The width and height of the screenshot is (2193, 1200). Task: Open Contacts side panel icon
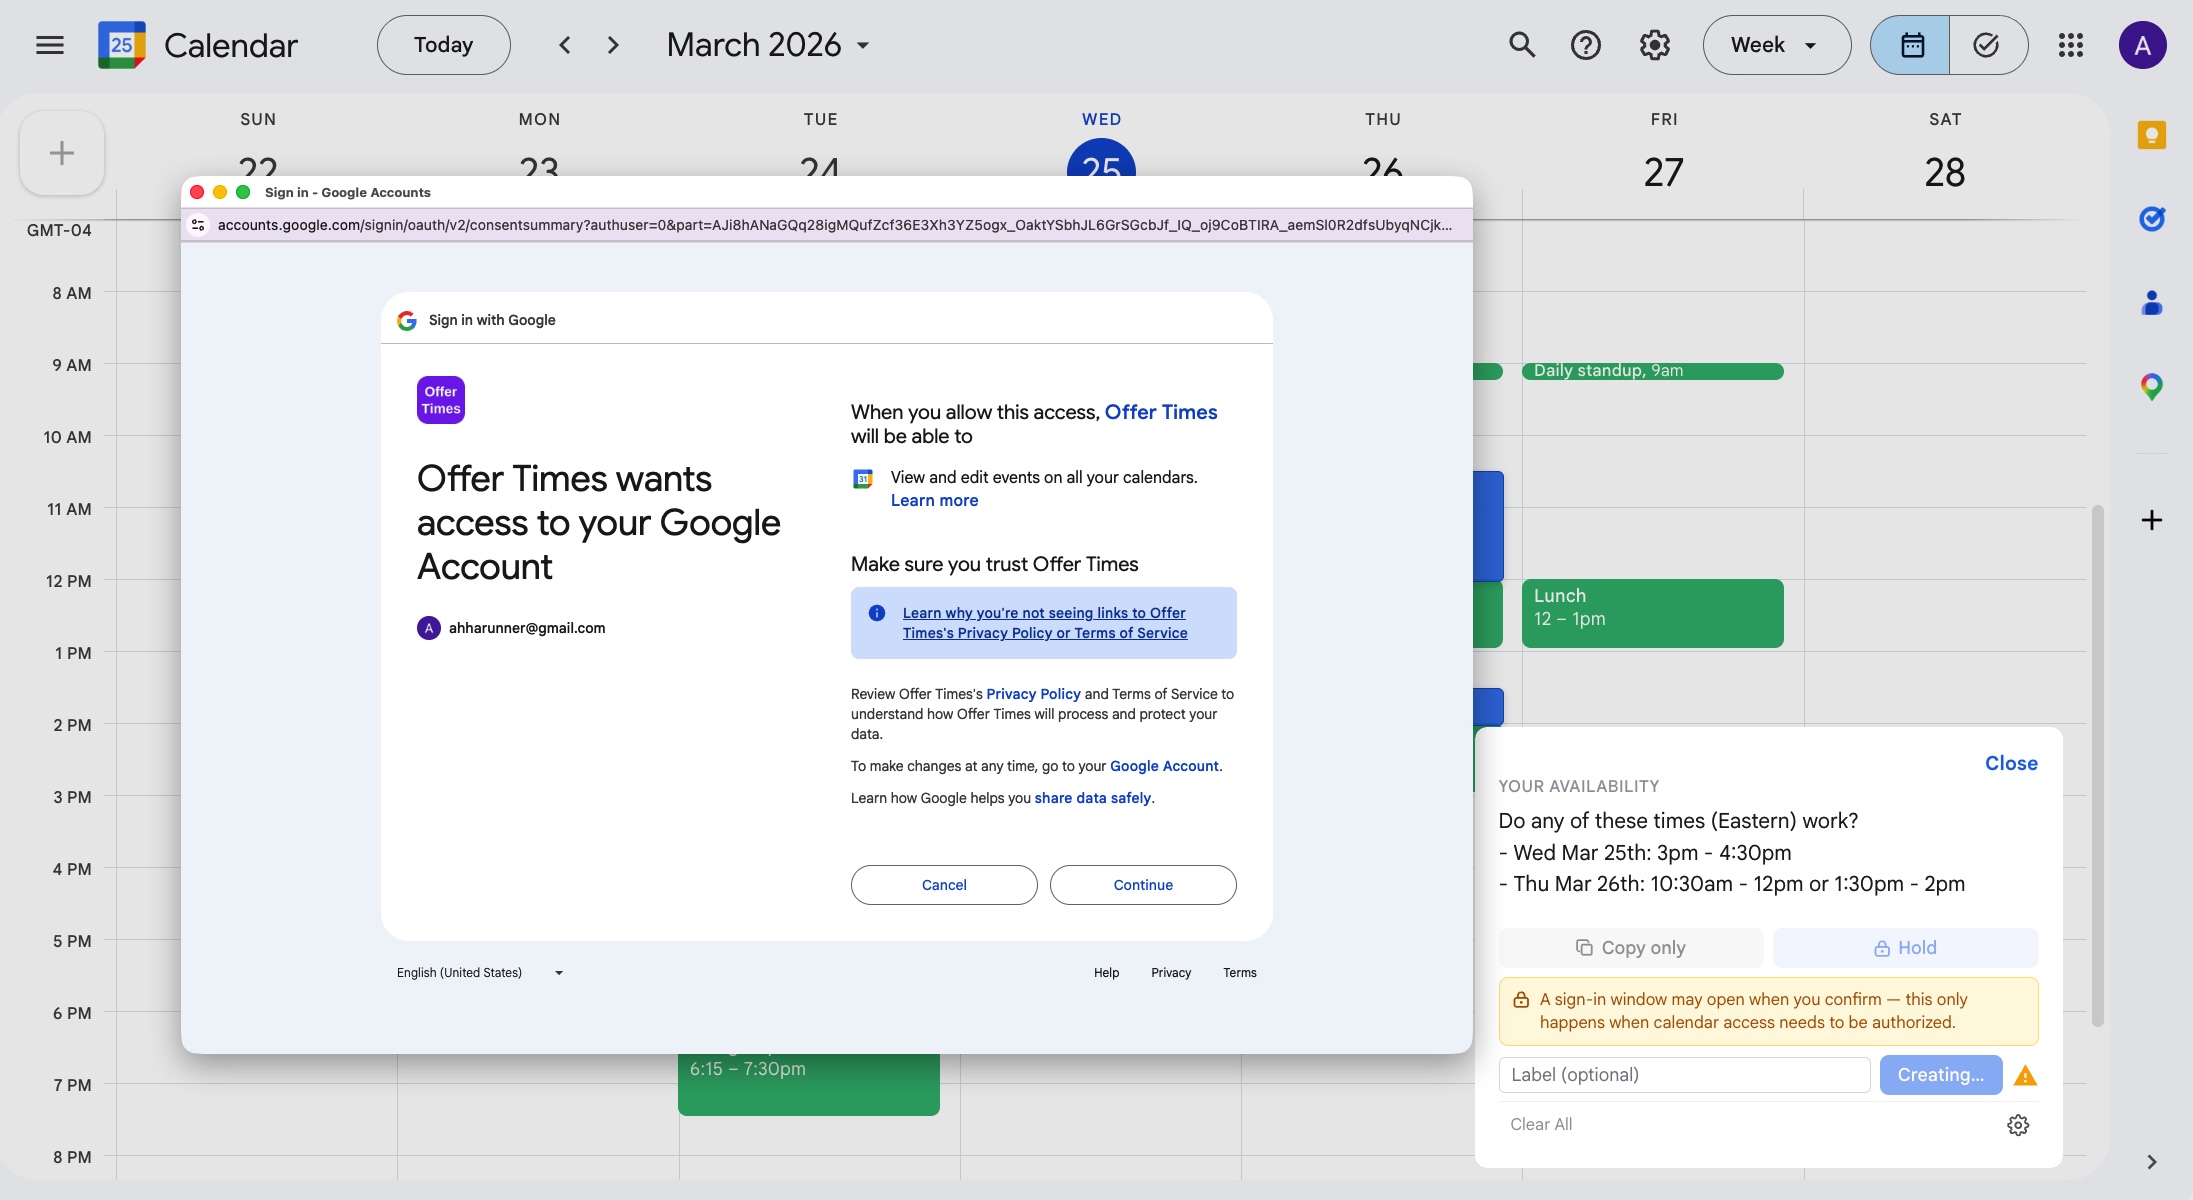point(2152,302)
